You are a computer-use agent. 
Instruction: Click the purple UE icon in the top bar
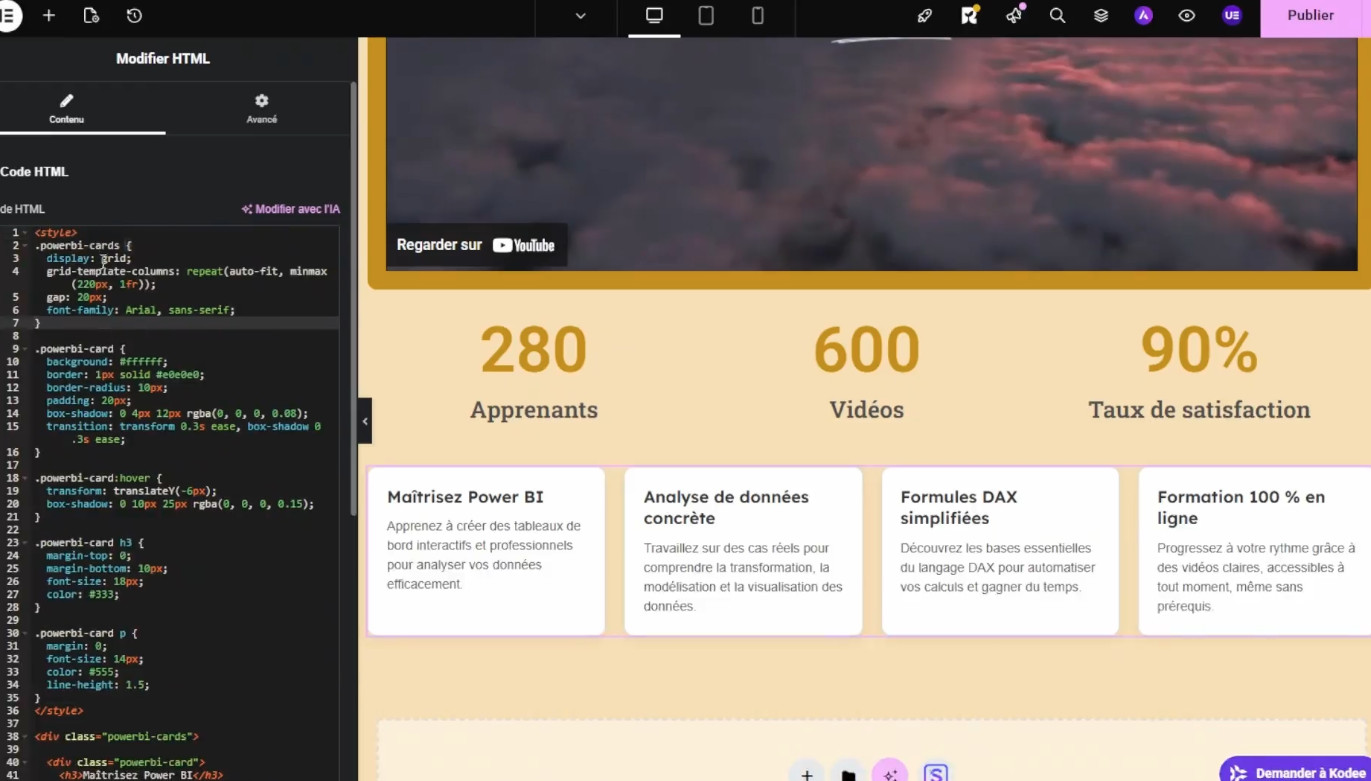point(1232,16)
